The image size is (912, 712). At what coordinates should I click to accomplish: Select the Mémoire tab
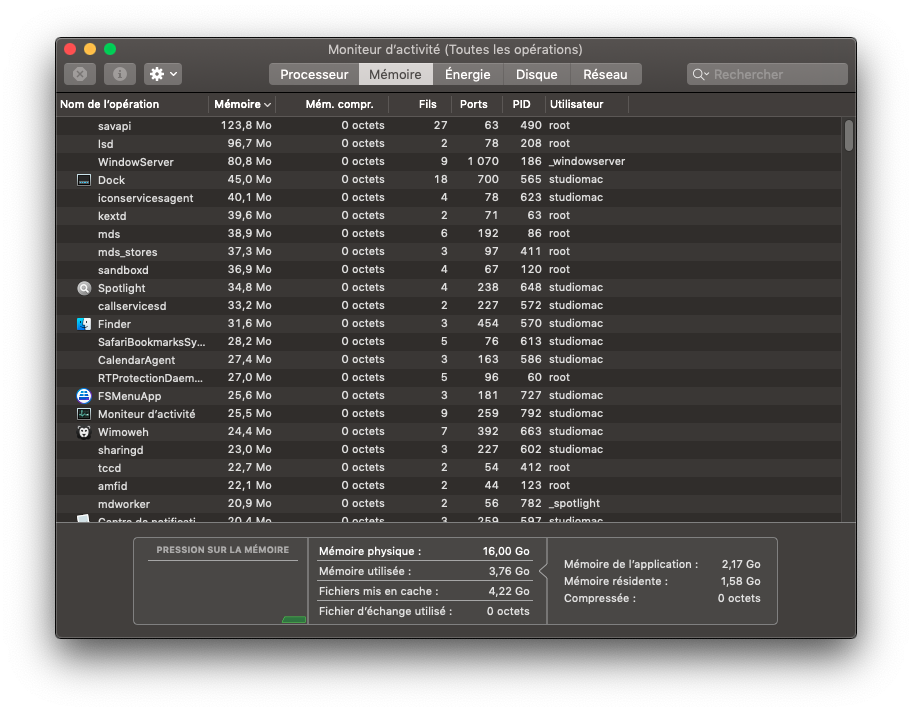click(396, 74)
